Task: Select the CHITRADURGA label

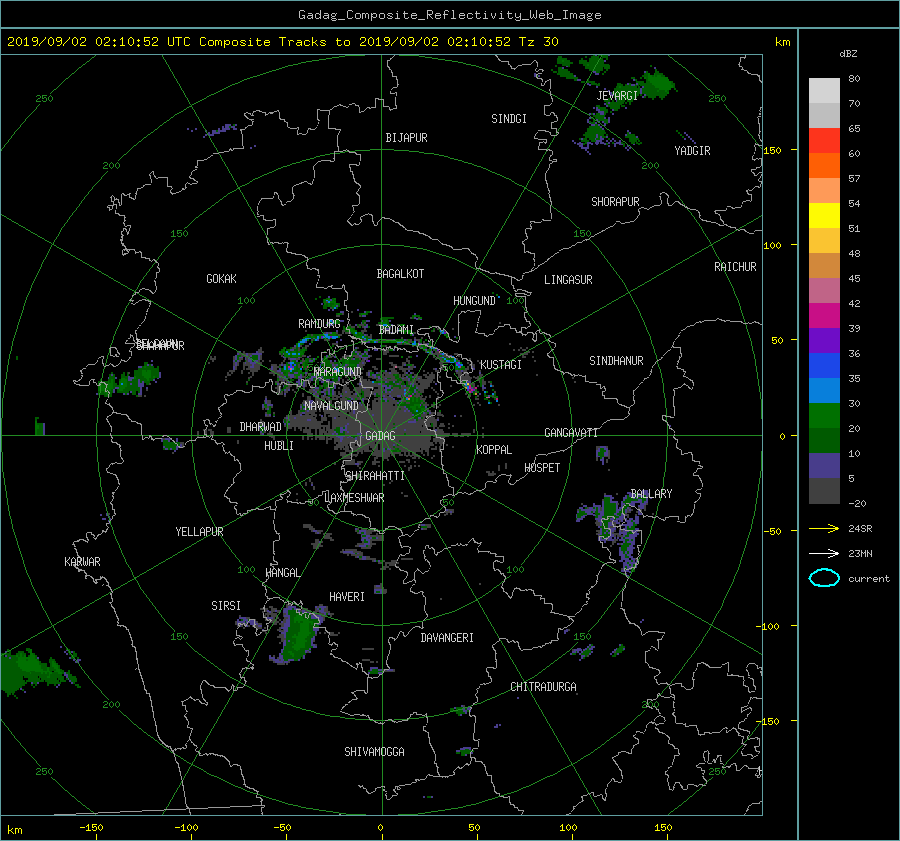Action: [543, 687]
